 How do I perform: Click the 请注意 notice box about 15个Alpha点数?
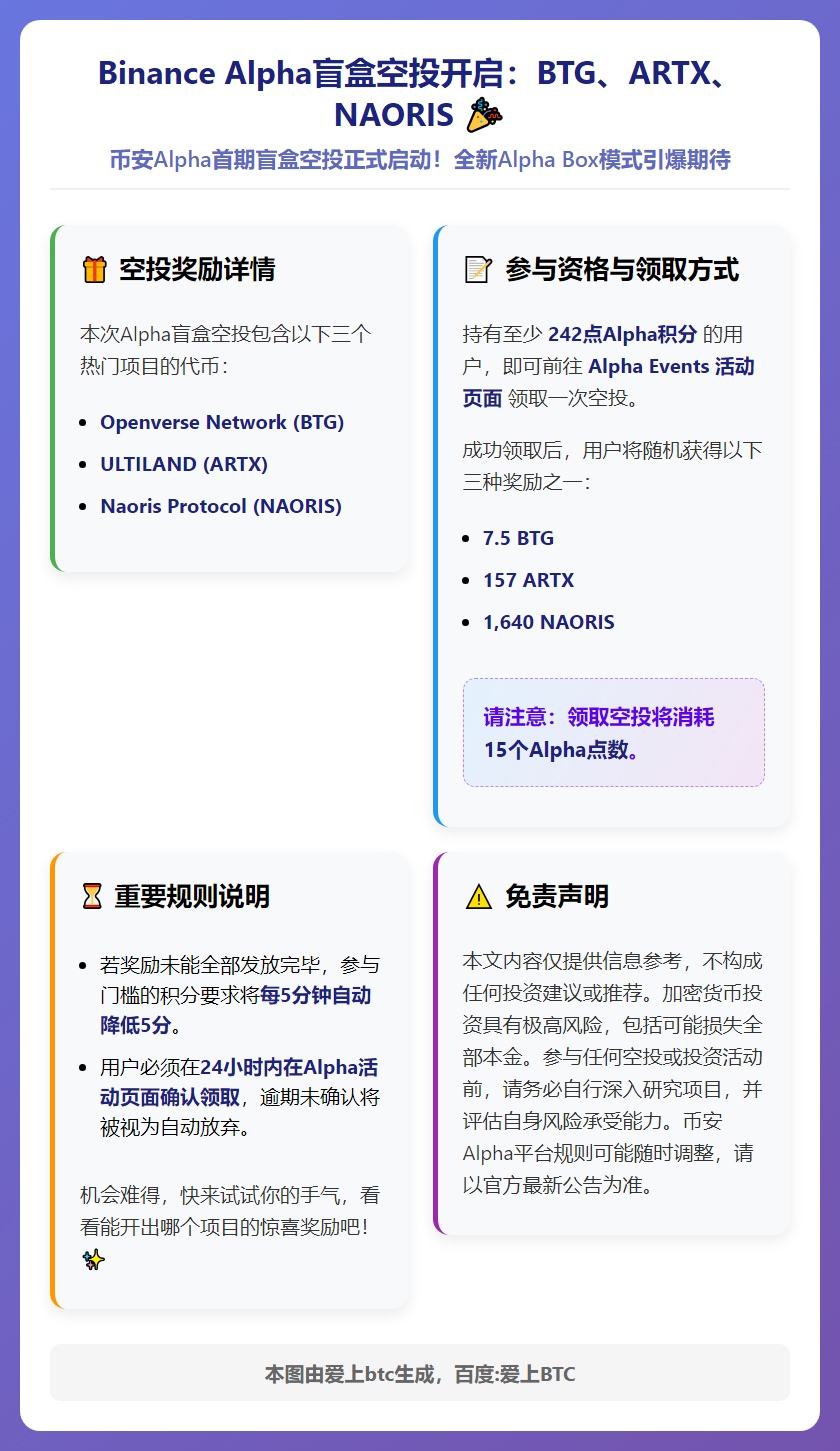[613, 733]
